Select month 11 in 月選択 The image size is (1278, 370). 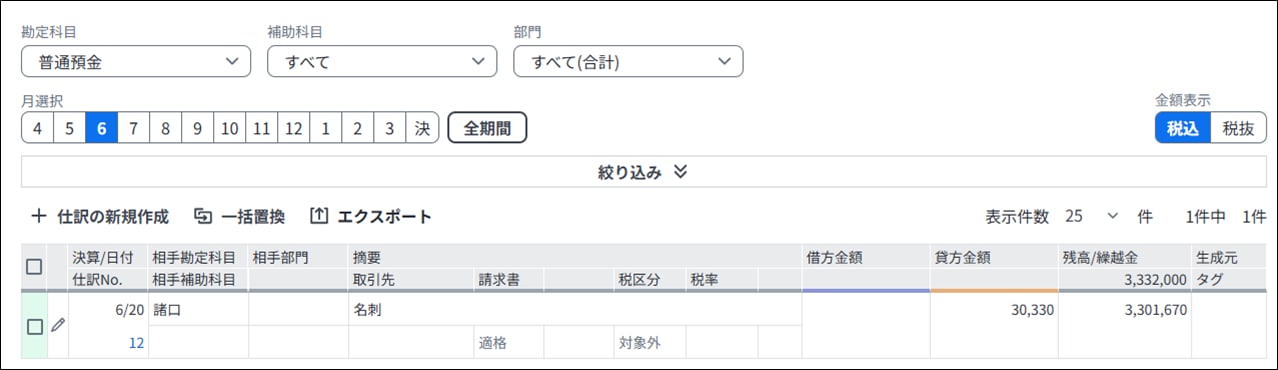tap(261, 128)
